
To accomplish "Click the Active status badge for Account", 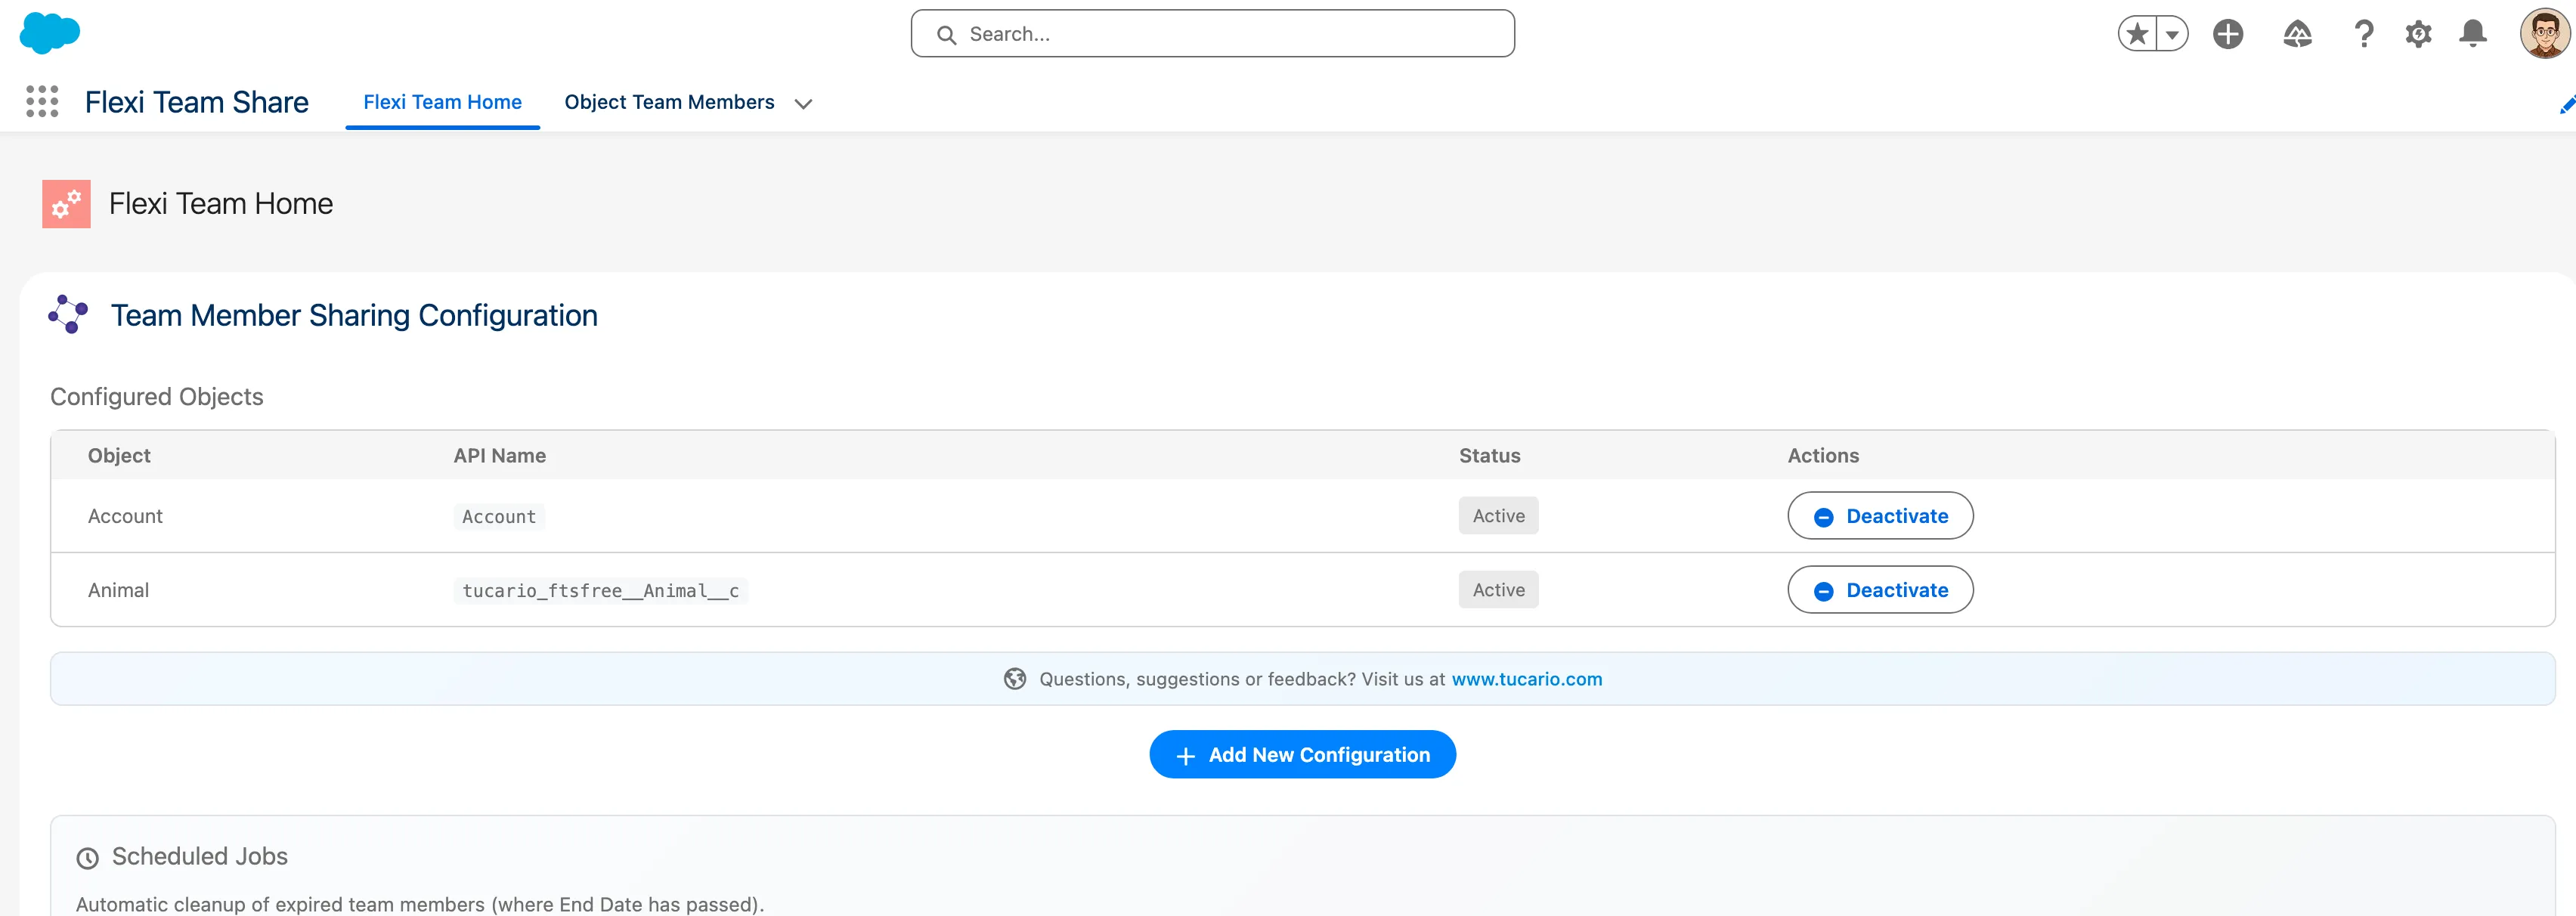I will pyautogui.click(x=1498, y=516).
